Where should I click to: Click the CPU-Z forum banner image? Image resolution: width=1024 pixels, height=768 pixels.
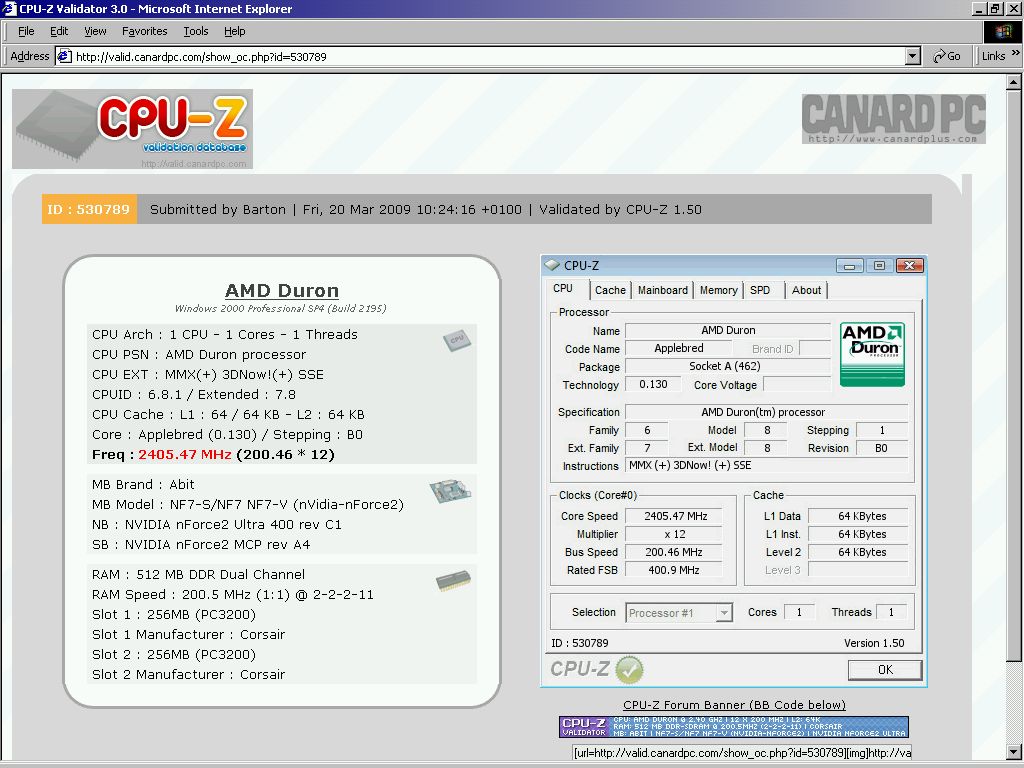click(x=733, y=727)
